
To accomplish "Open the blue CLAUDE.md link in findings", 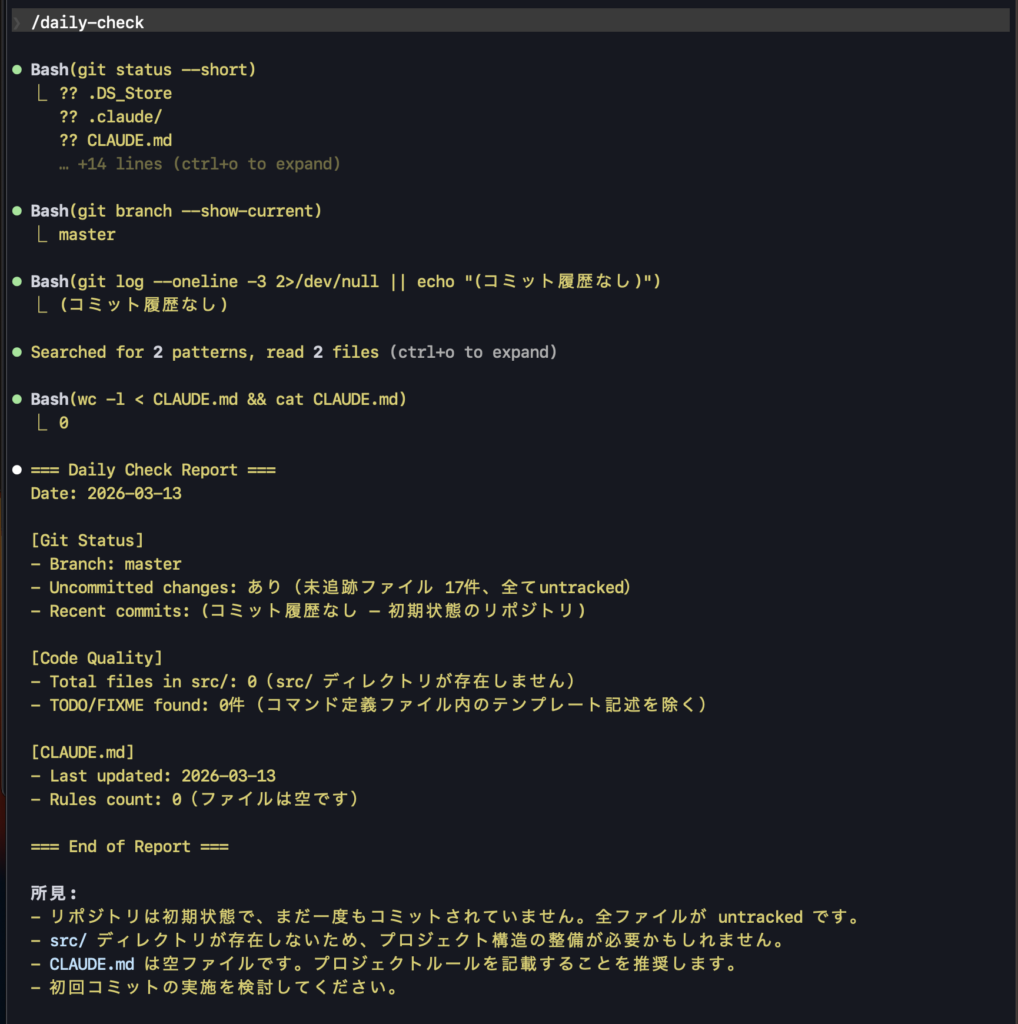I will pos(91,965).
